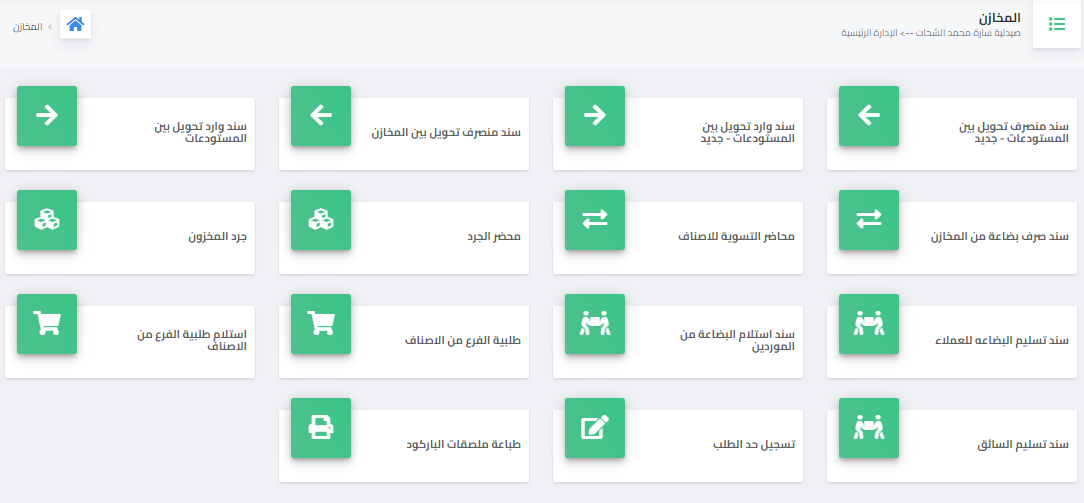The height and width of the screenshot is (503, 1084).
Task: Click the carry icon for سند استلام البضاعة
Action: (595, 324)
